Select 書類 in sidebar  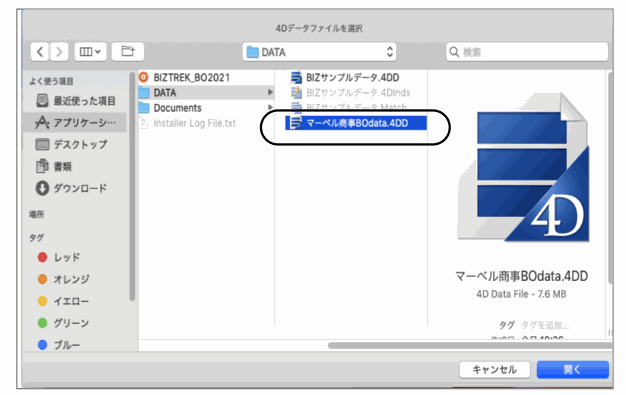[x=75, y=166]
